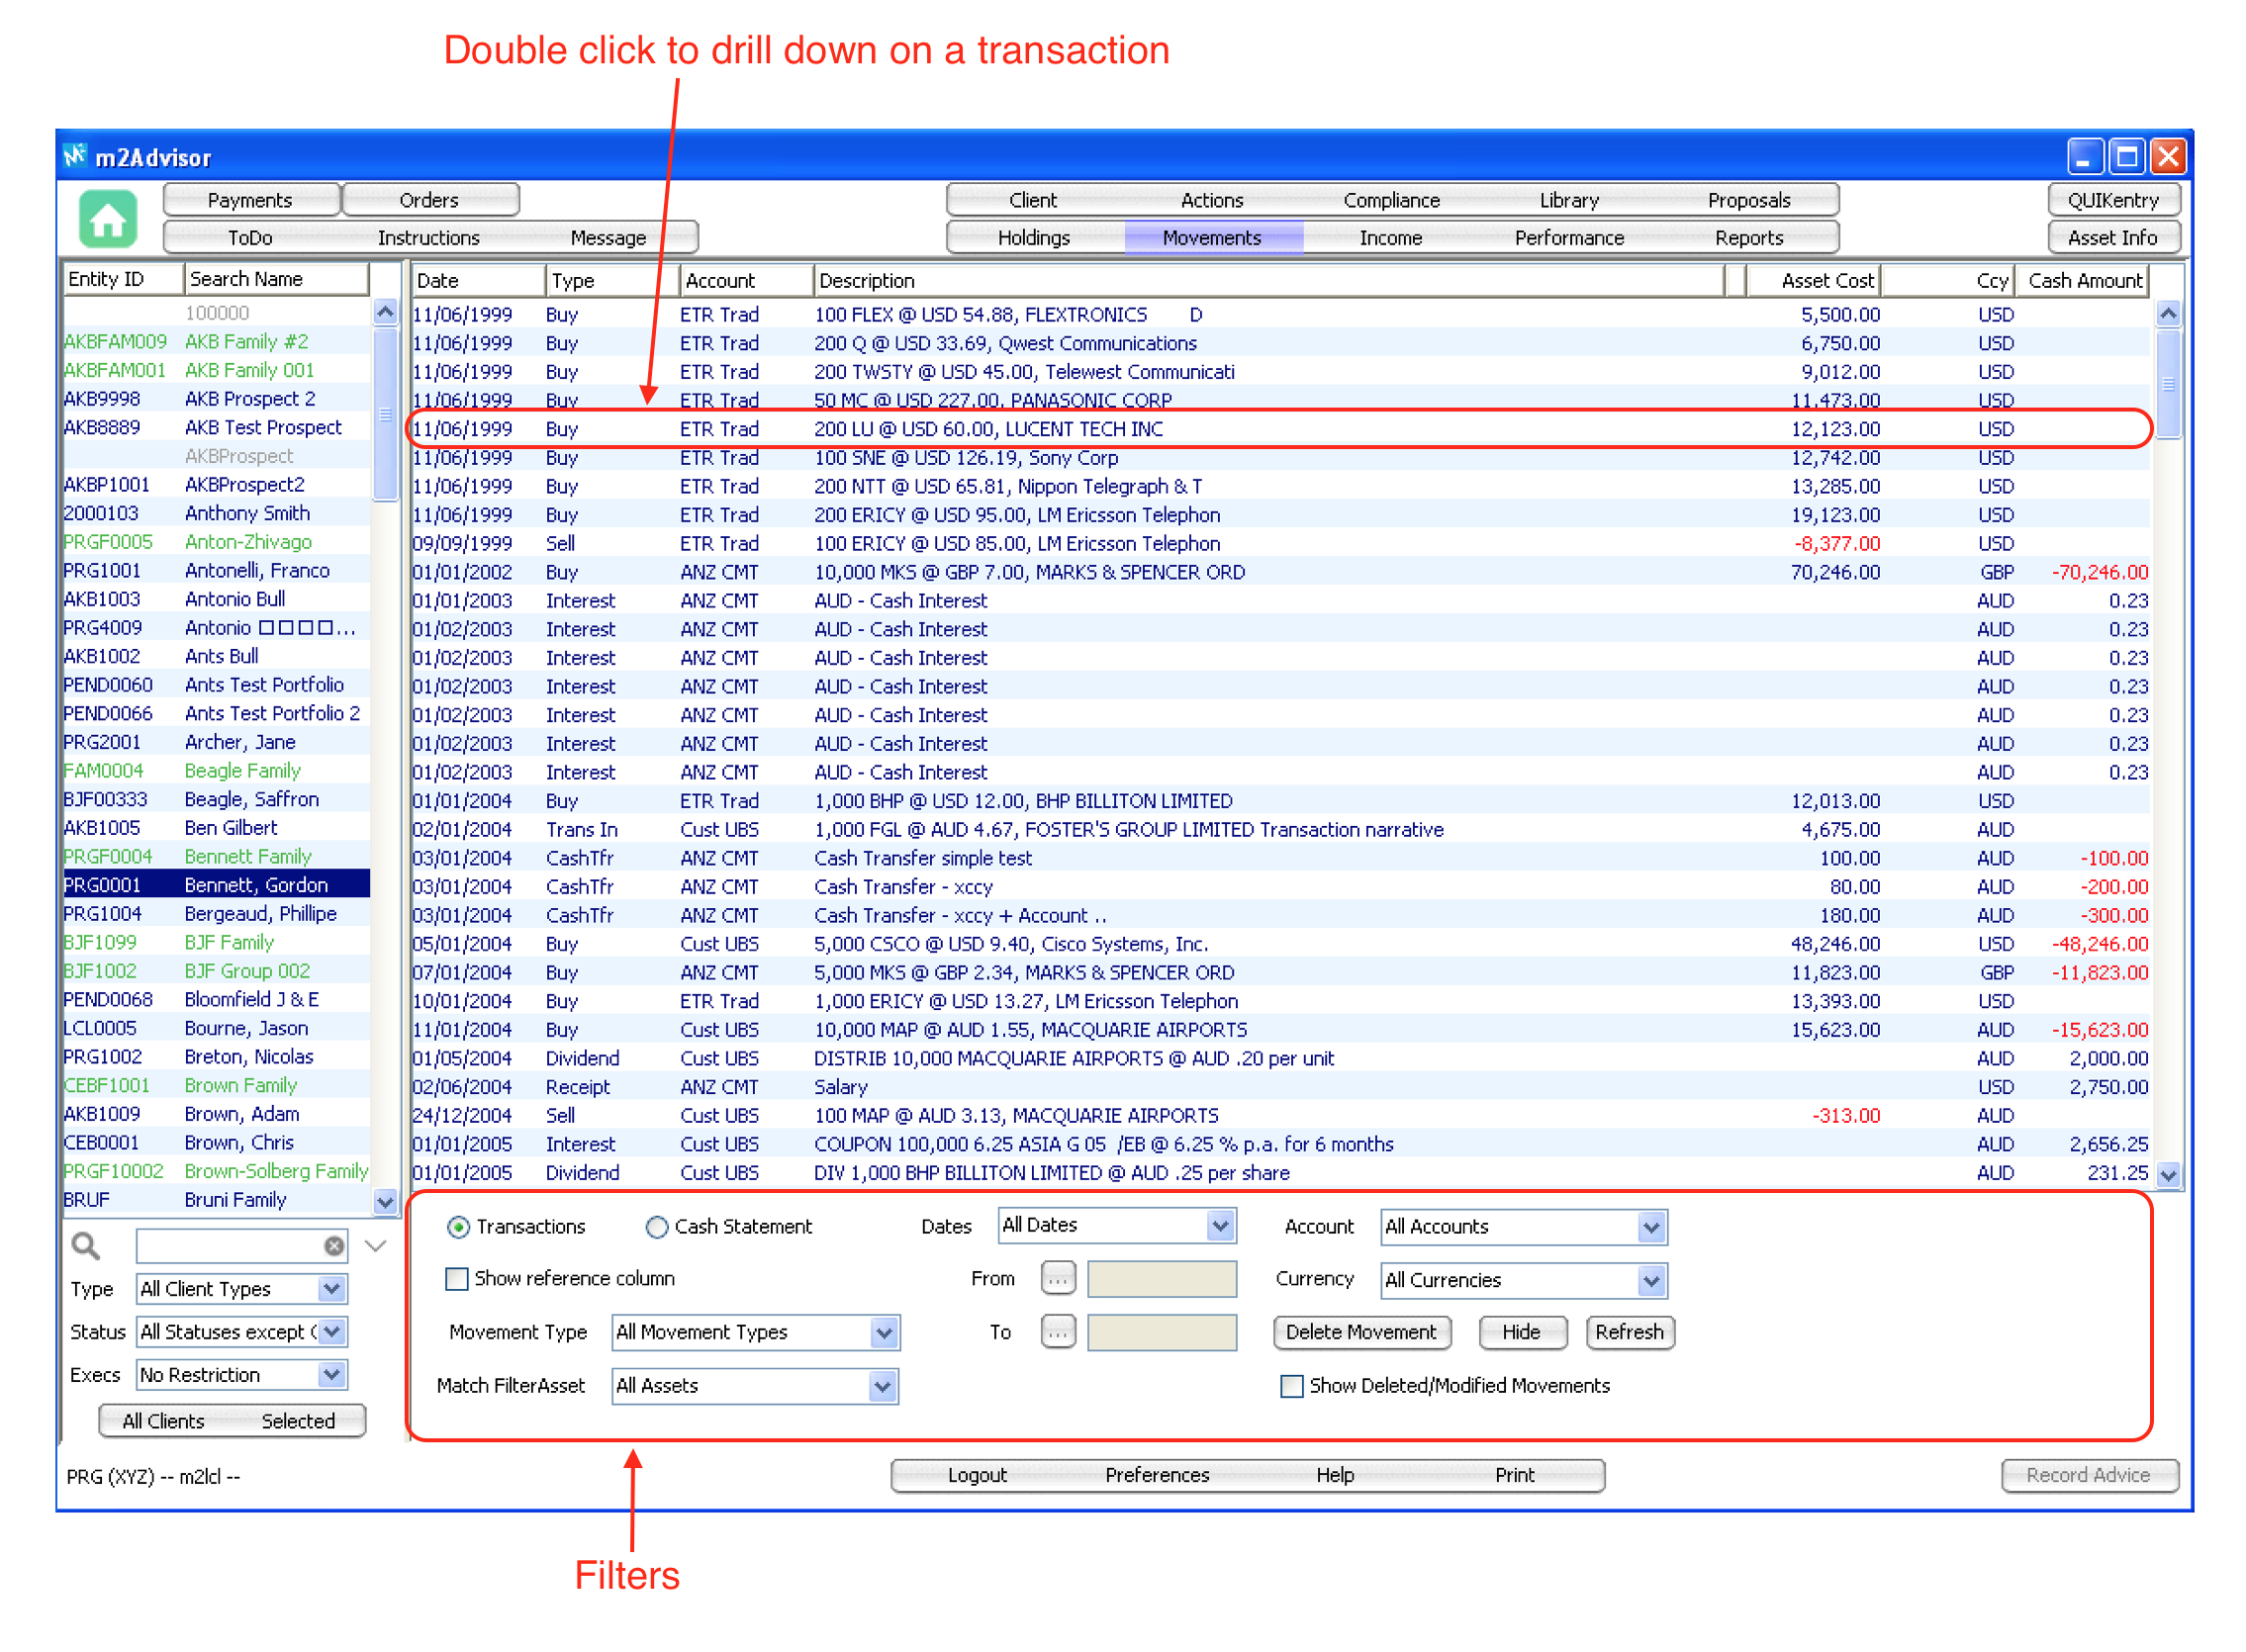Tick Show Deleted/Modified Movements checkbox

tap(1291, 1385)
